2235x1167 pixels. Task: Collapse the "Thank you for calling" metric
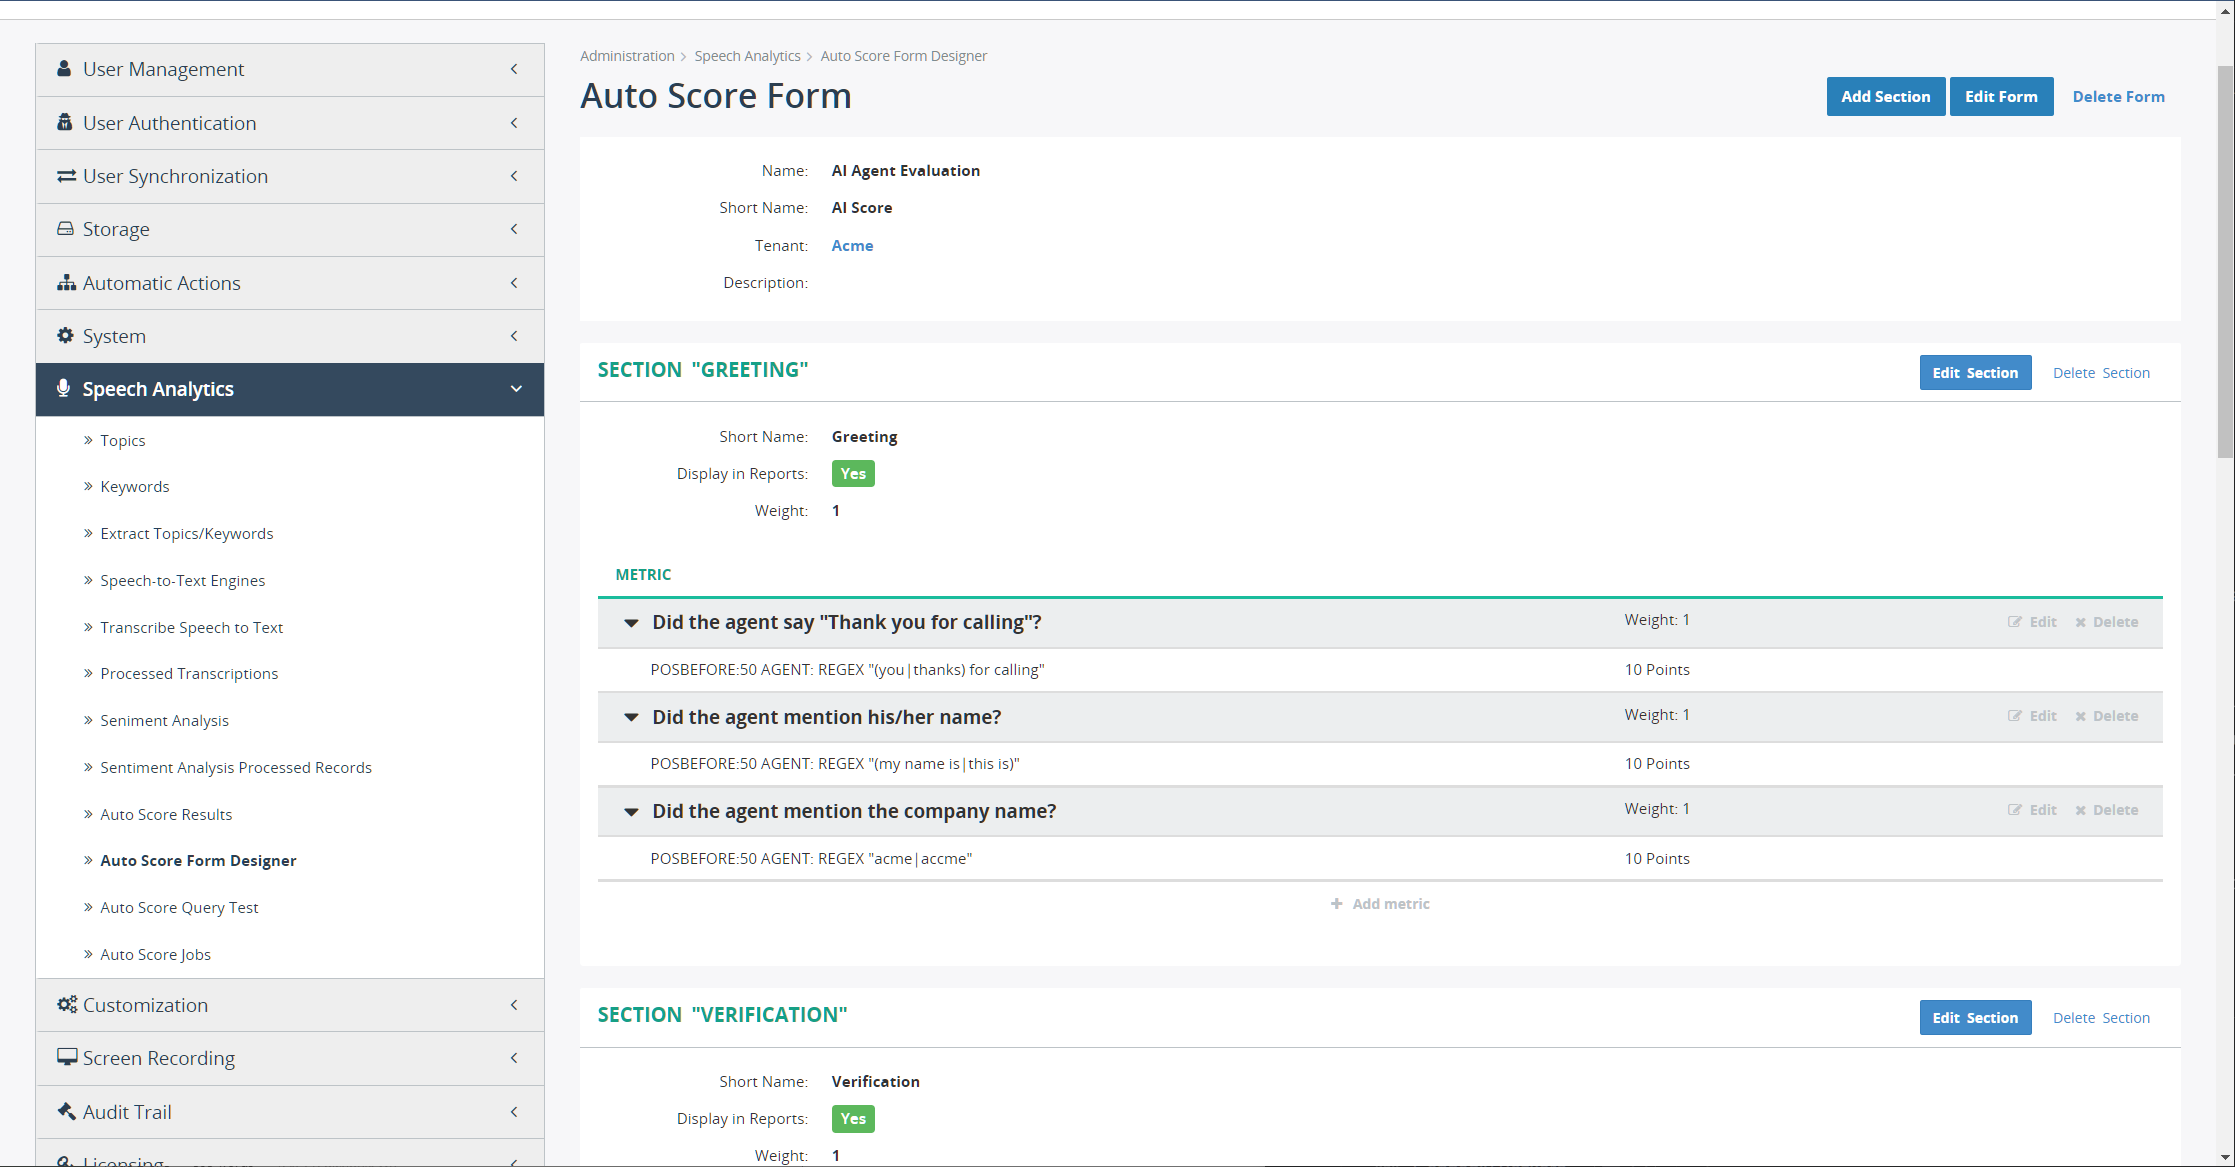[631, 623]
